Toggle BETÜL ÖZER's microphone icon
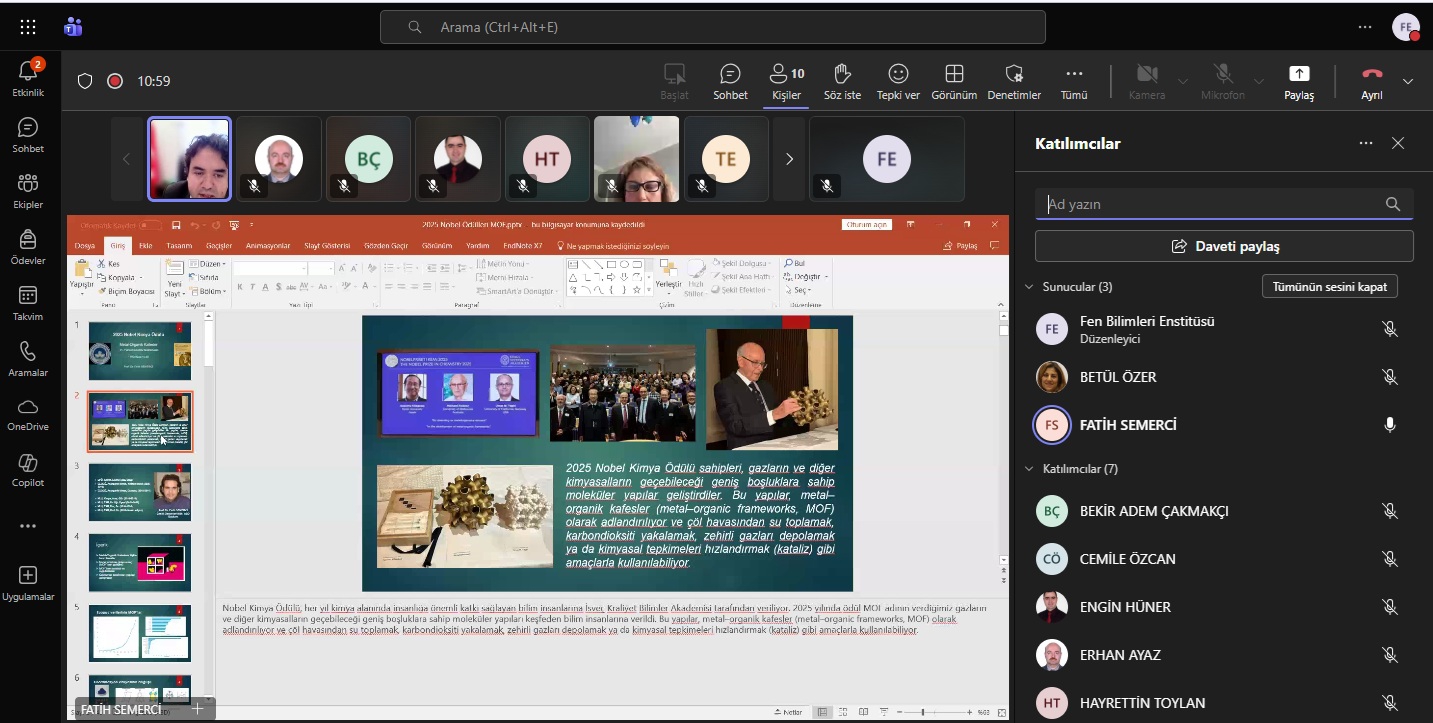The image size is (1433, 723). 1389,377
